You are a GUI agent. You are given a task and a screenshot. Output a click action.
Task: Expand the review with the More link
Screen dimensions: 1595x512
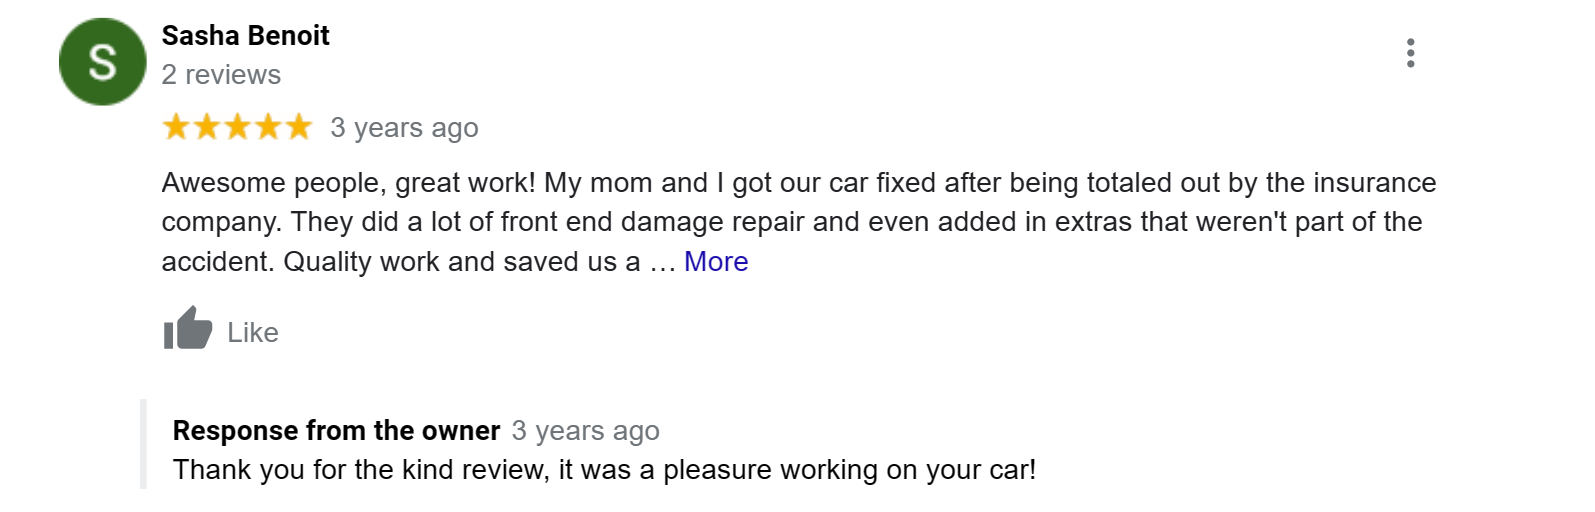pyautogui.click(x=716, y=262)
